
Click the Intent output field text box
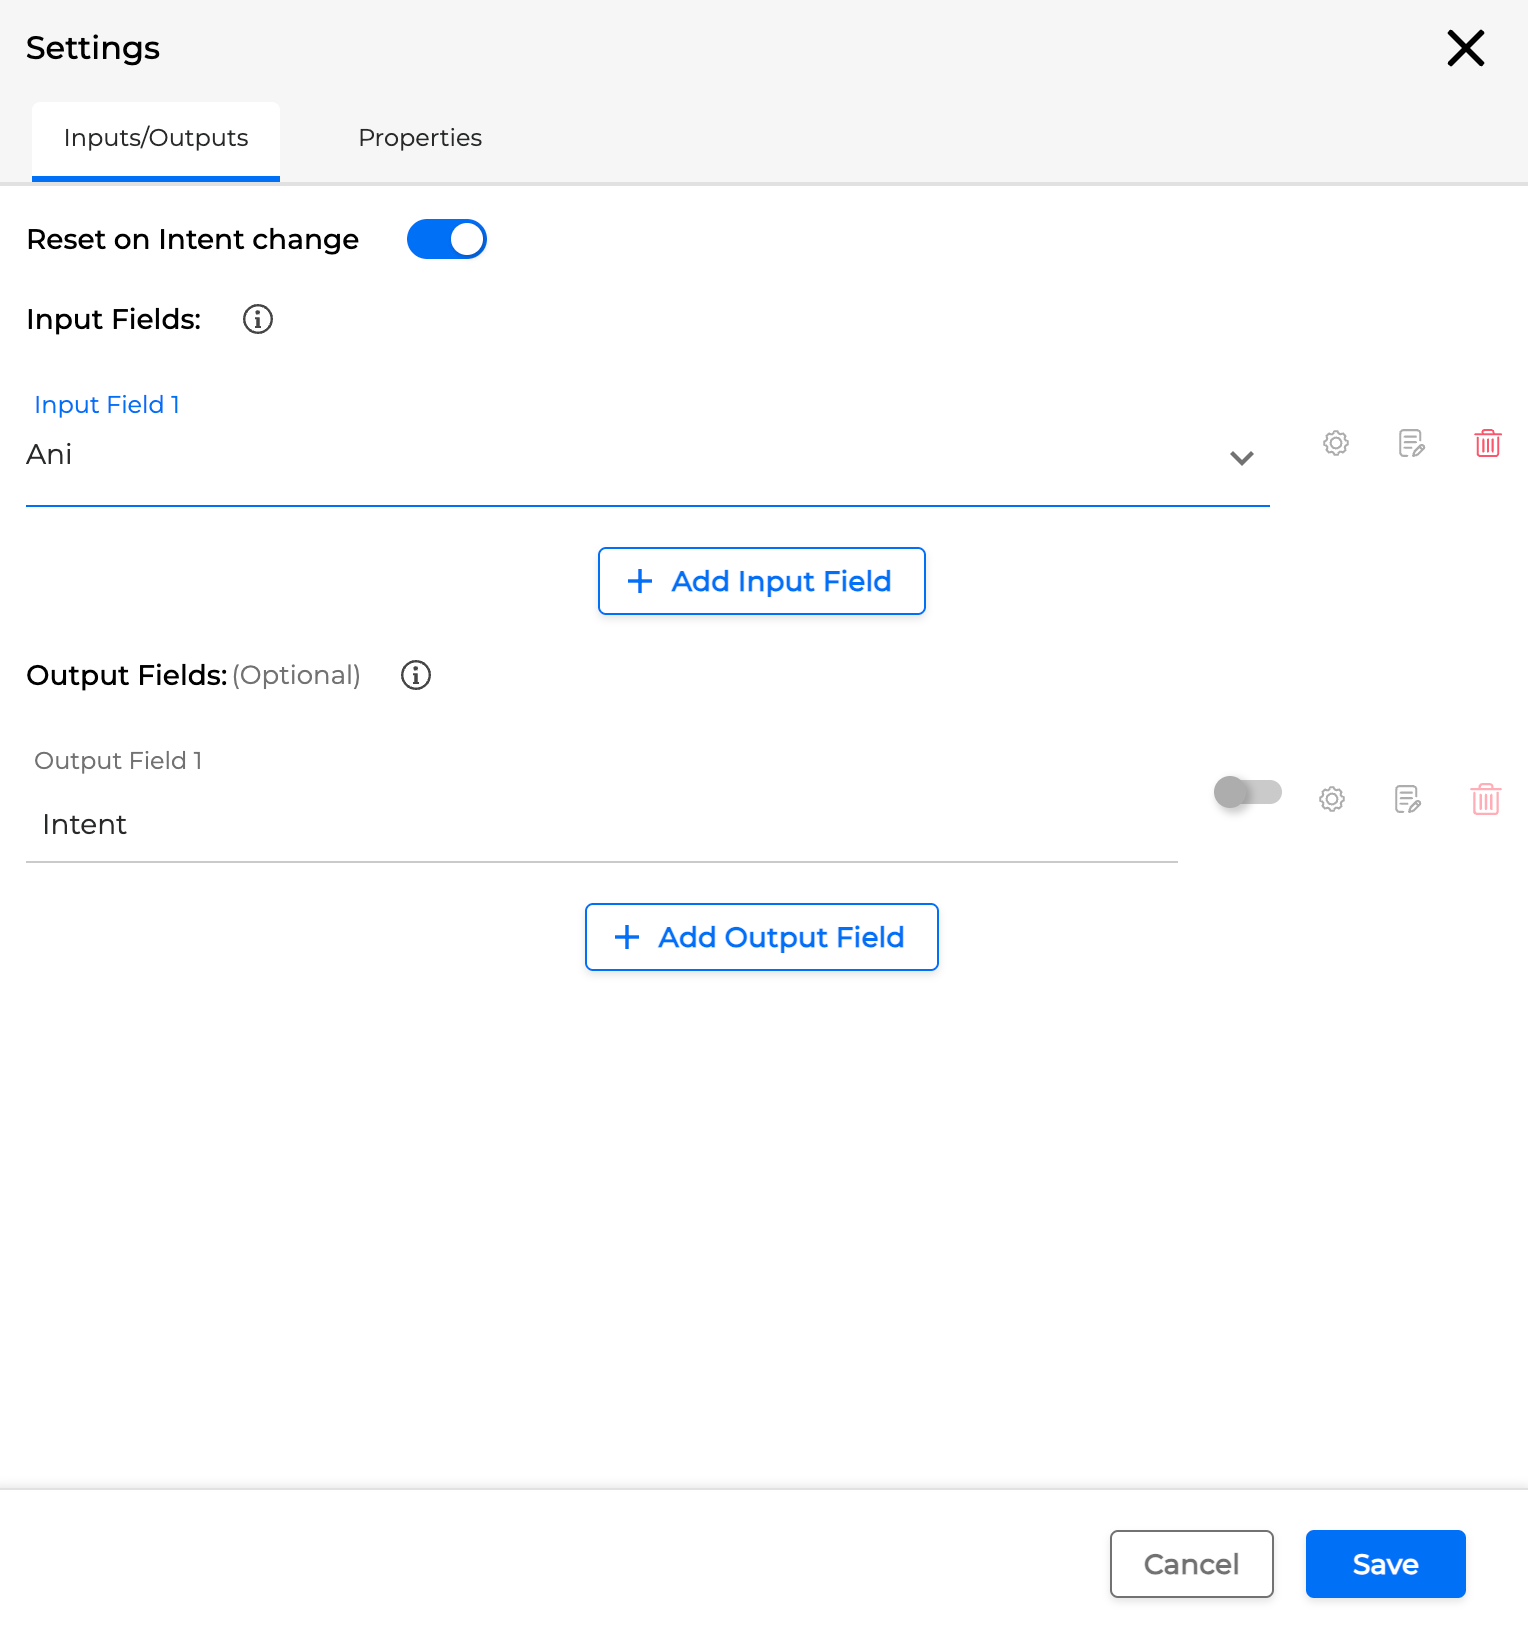pyautogui.click(x=600, y=825)
